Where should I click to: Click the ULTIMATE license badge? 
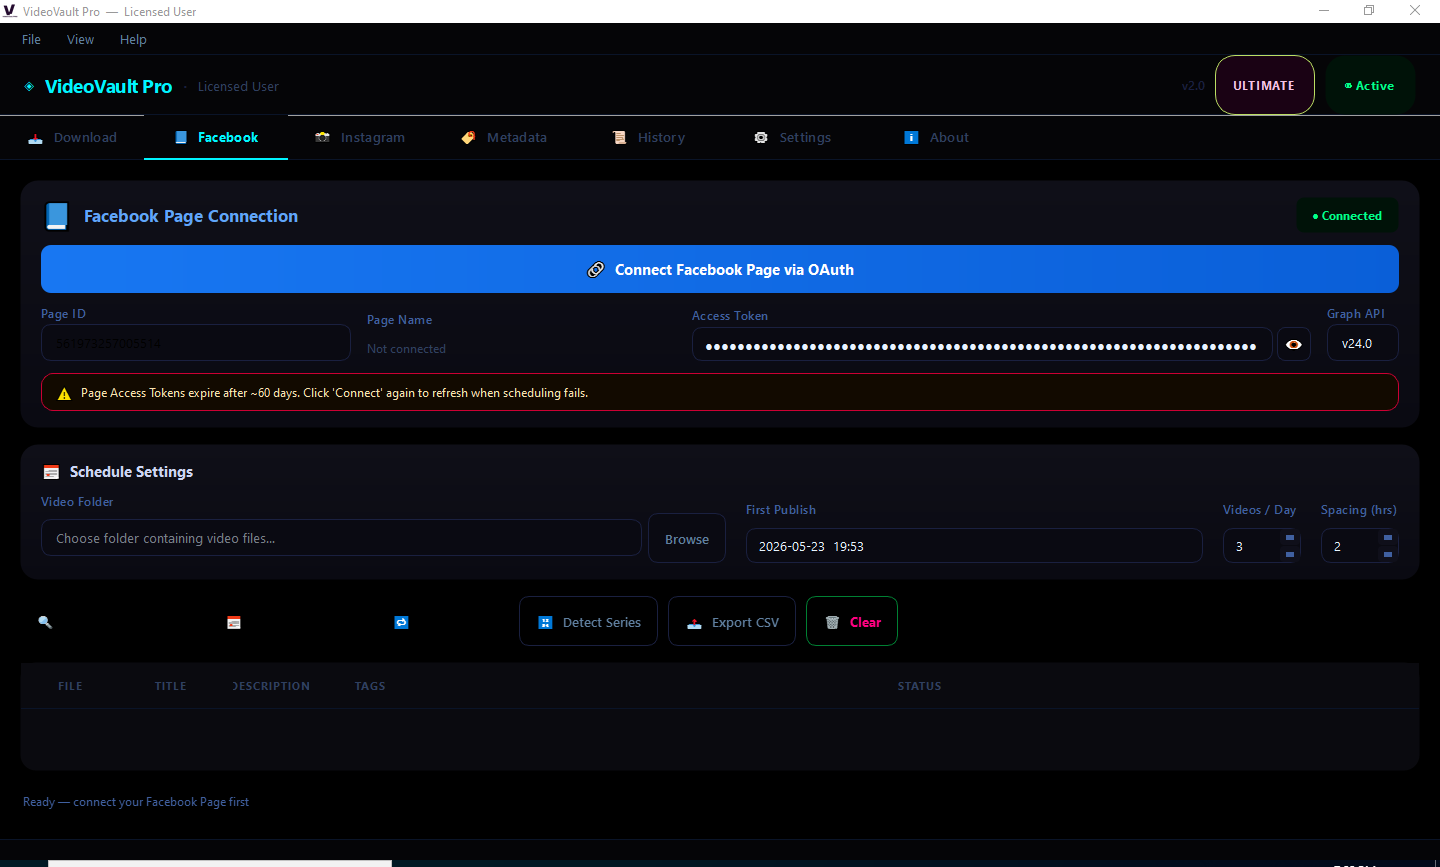coord(1264,86)
